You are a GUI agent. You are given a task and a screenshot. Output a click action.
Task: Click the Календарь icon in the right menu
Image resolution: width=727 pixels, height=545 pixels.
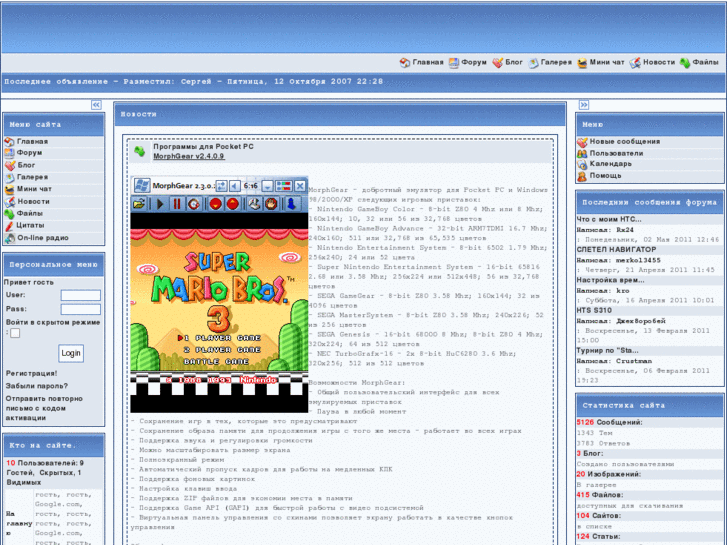582,164
